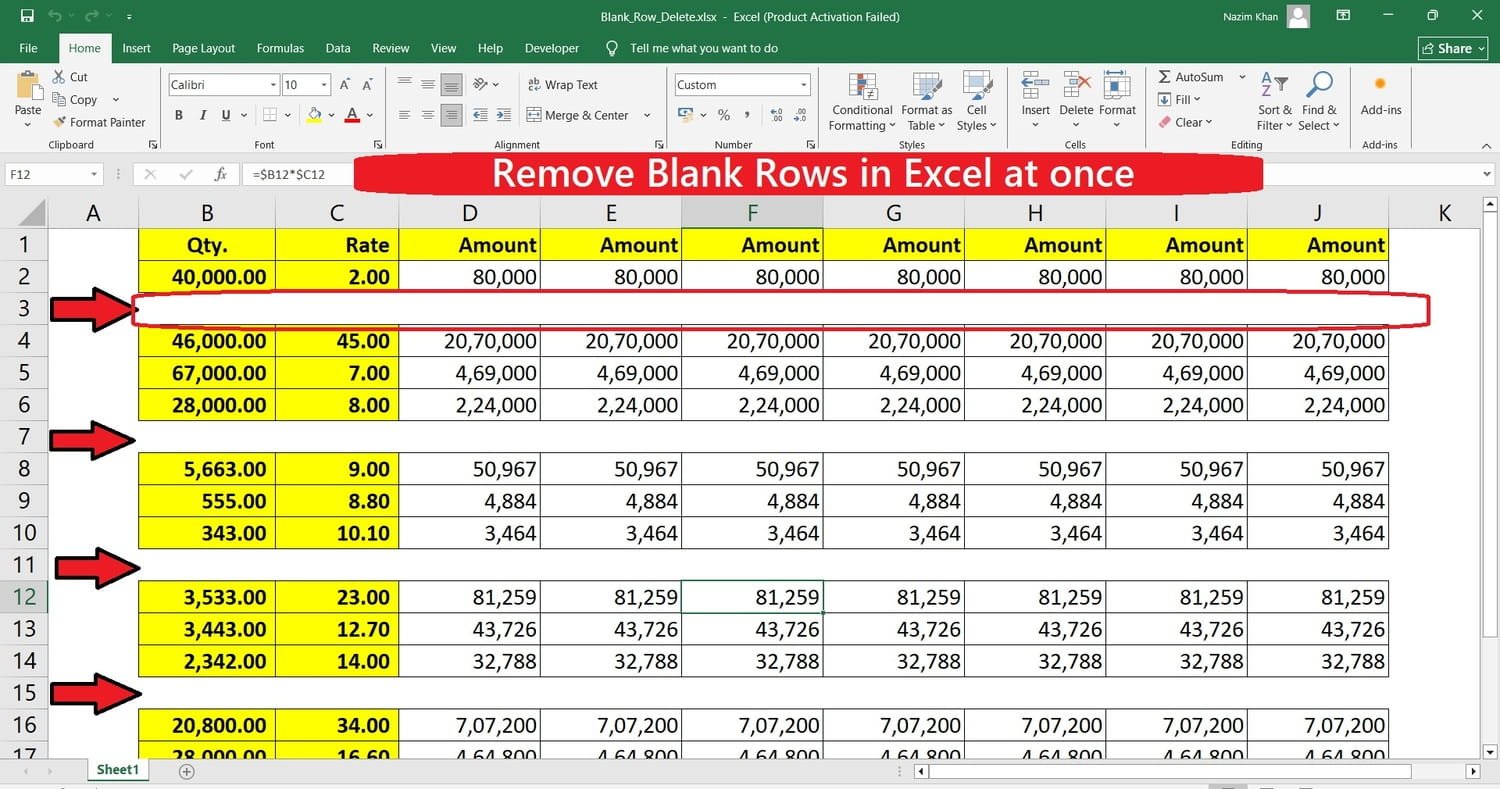The width and height of the screenshot is (1500, 789).
Task: Click the Percent Style icon
Action: tap(723, 115)
